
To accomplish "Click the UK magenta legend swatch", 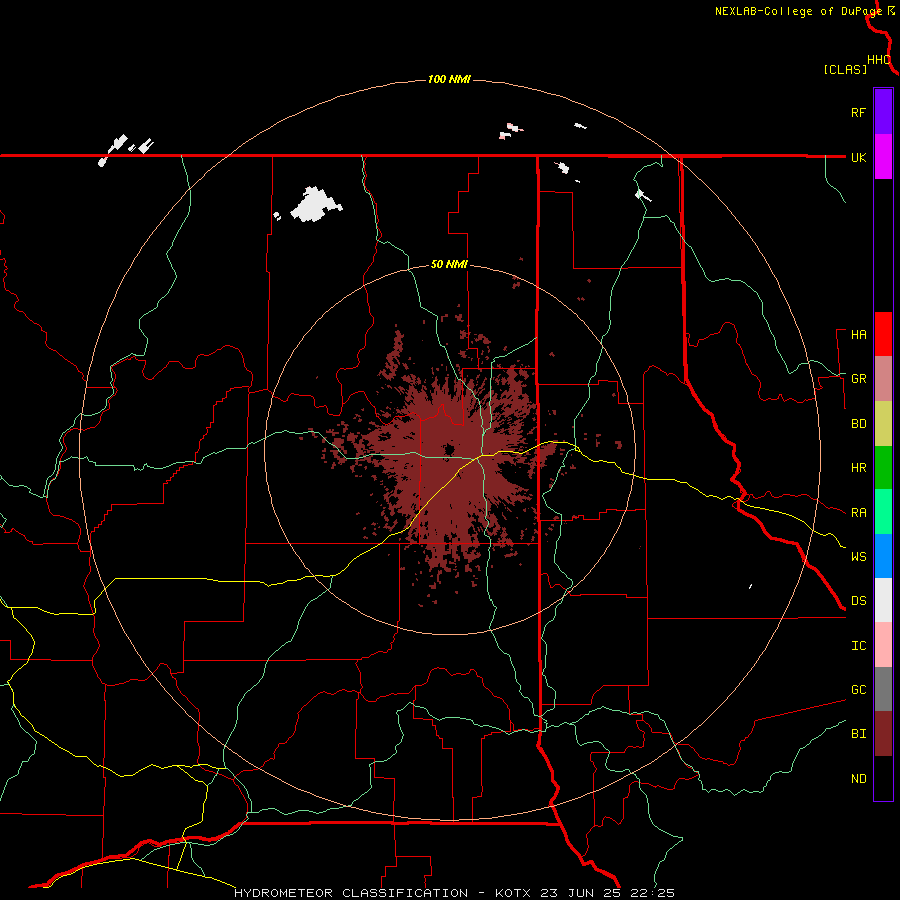I will [883, 157].
